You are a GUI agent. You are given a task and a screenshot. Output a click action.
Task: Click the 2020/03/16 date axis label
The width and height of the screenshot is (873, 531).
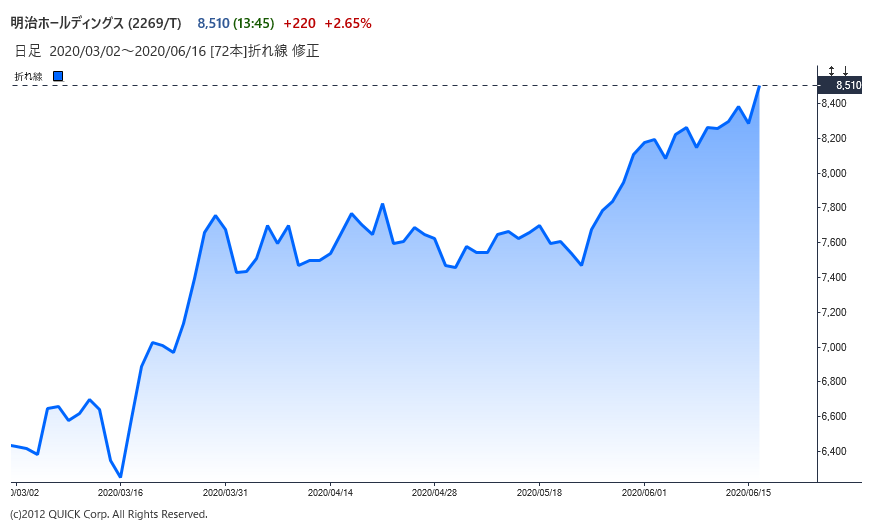(120, 493)
